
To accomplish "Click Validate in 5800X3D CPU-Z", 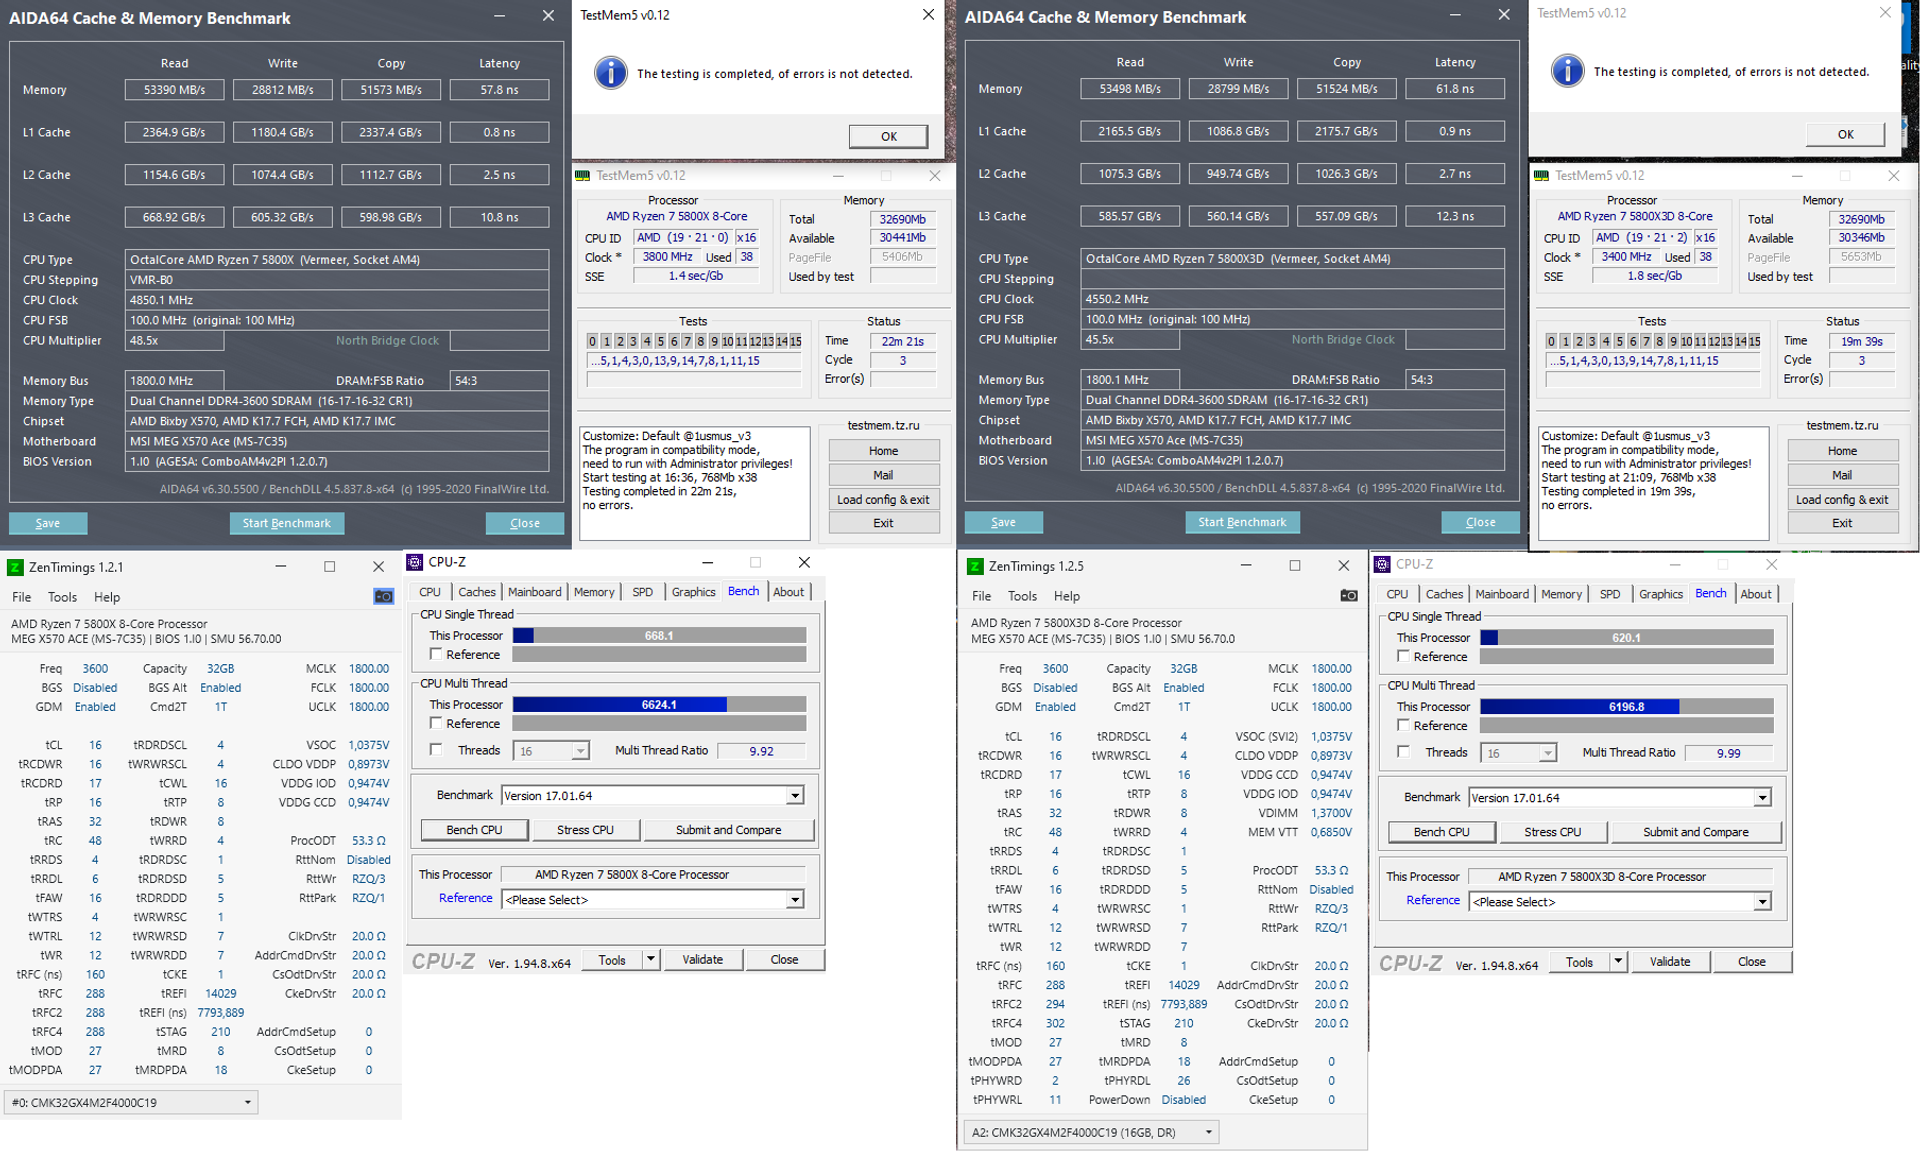I will click(1670, 962).
